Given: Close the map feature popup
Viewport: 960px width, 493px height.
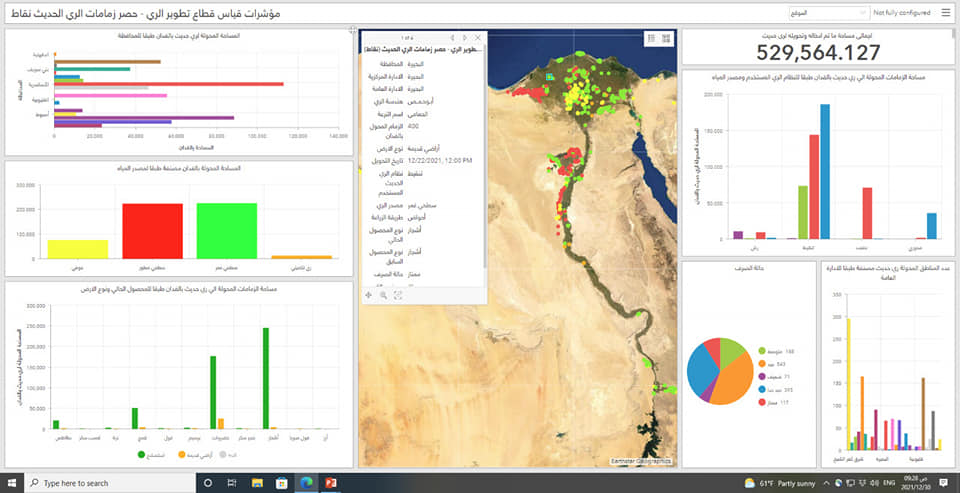Looking at the screenshot, I should point(478,37).
